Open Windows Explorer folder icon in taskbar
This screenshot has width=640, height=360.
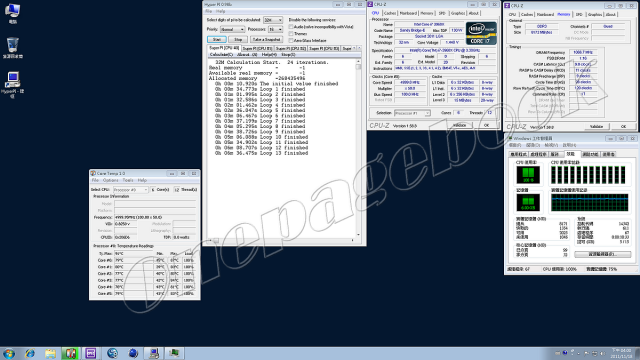50,353
